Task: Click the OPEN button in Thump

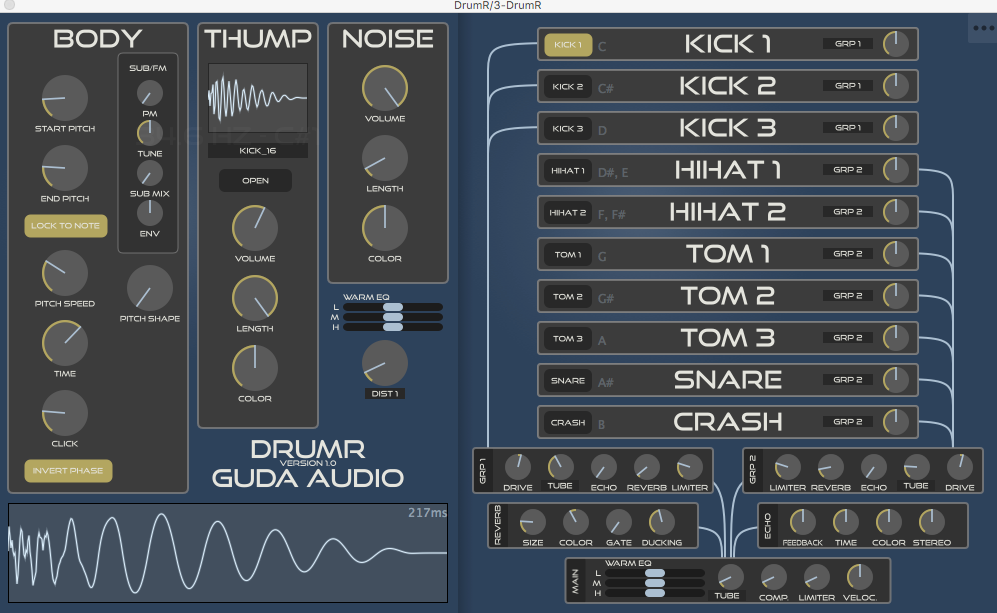Action: [255, 181]
